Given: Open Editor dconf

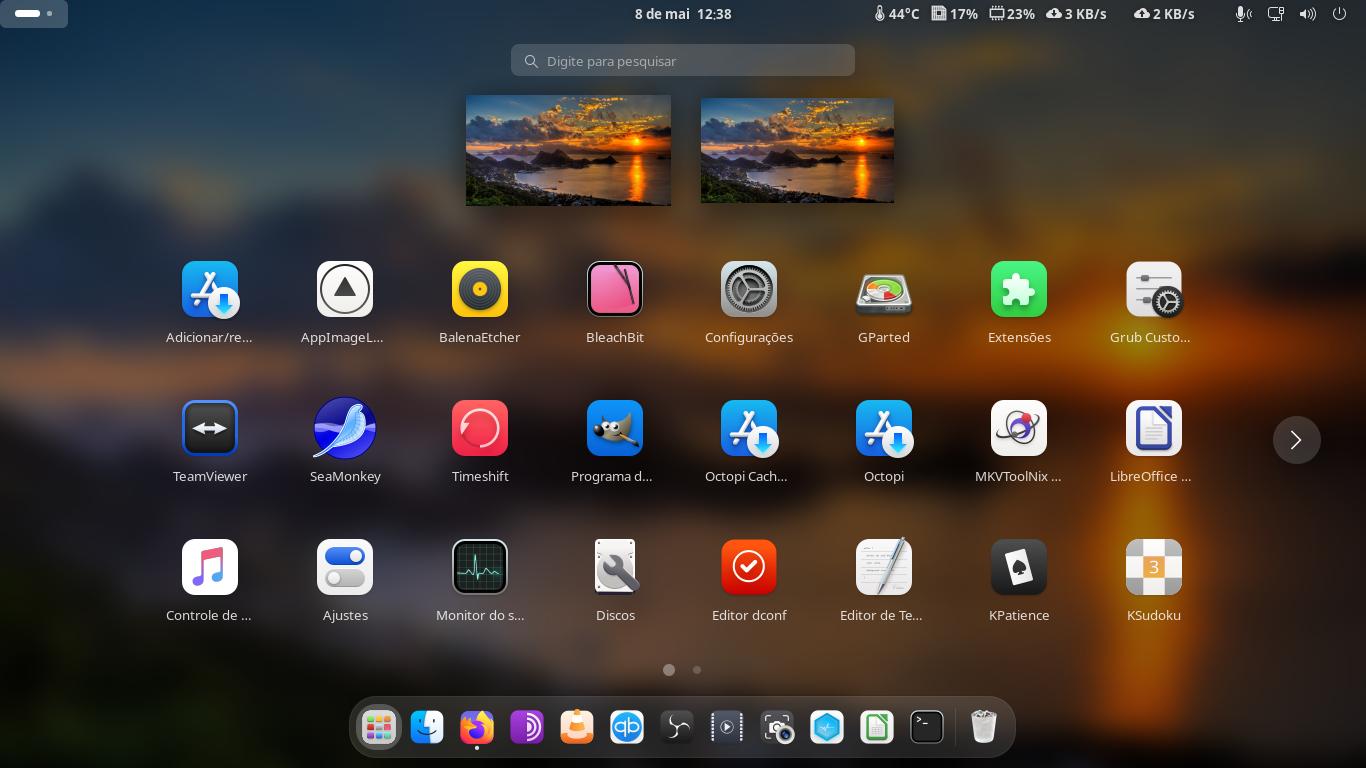Looking at the screenshot, I should [x=749, y=567].
